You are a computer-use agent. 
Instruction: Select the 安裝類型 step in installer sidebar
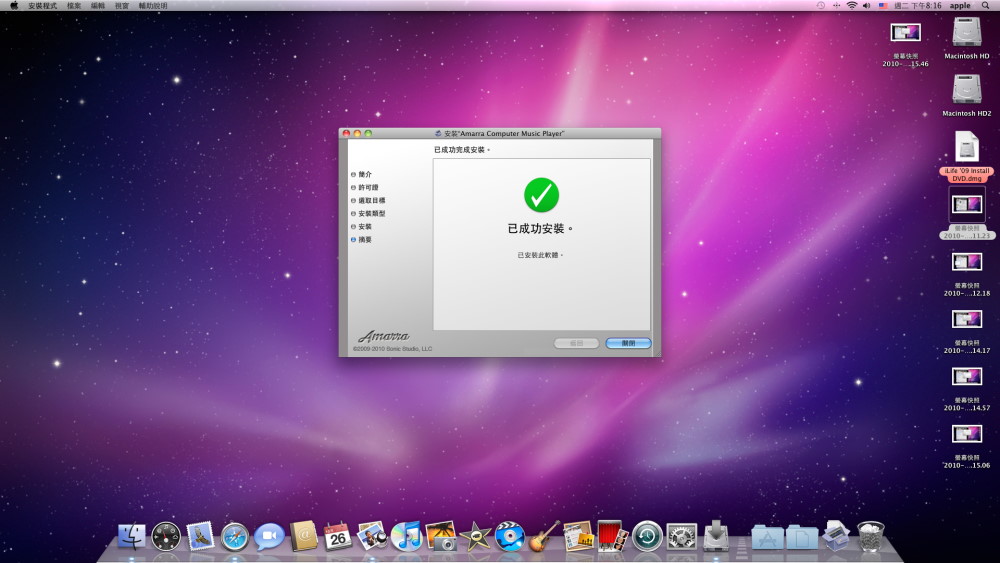(371, 214)
